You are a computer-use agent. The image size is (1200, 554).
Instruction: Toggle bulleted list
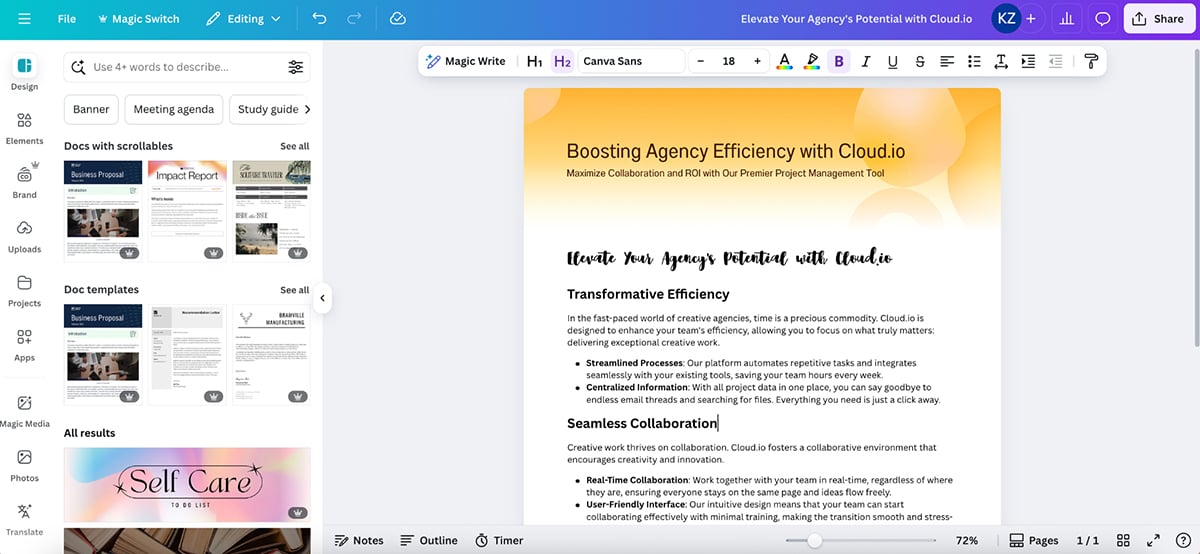(x=974, y=61)
